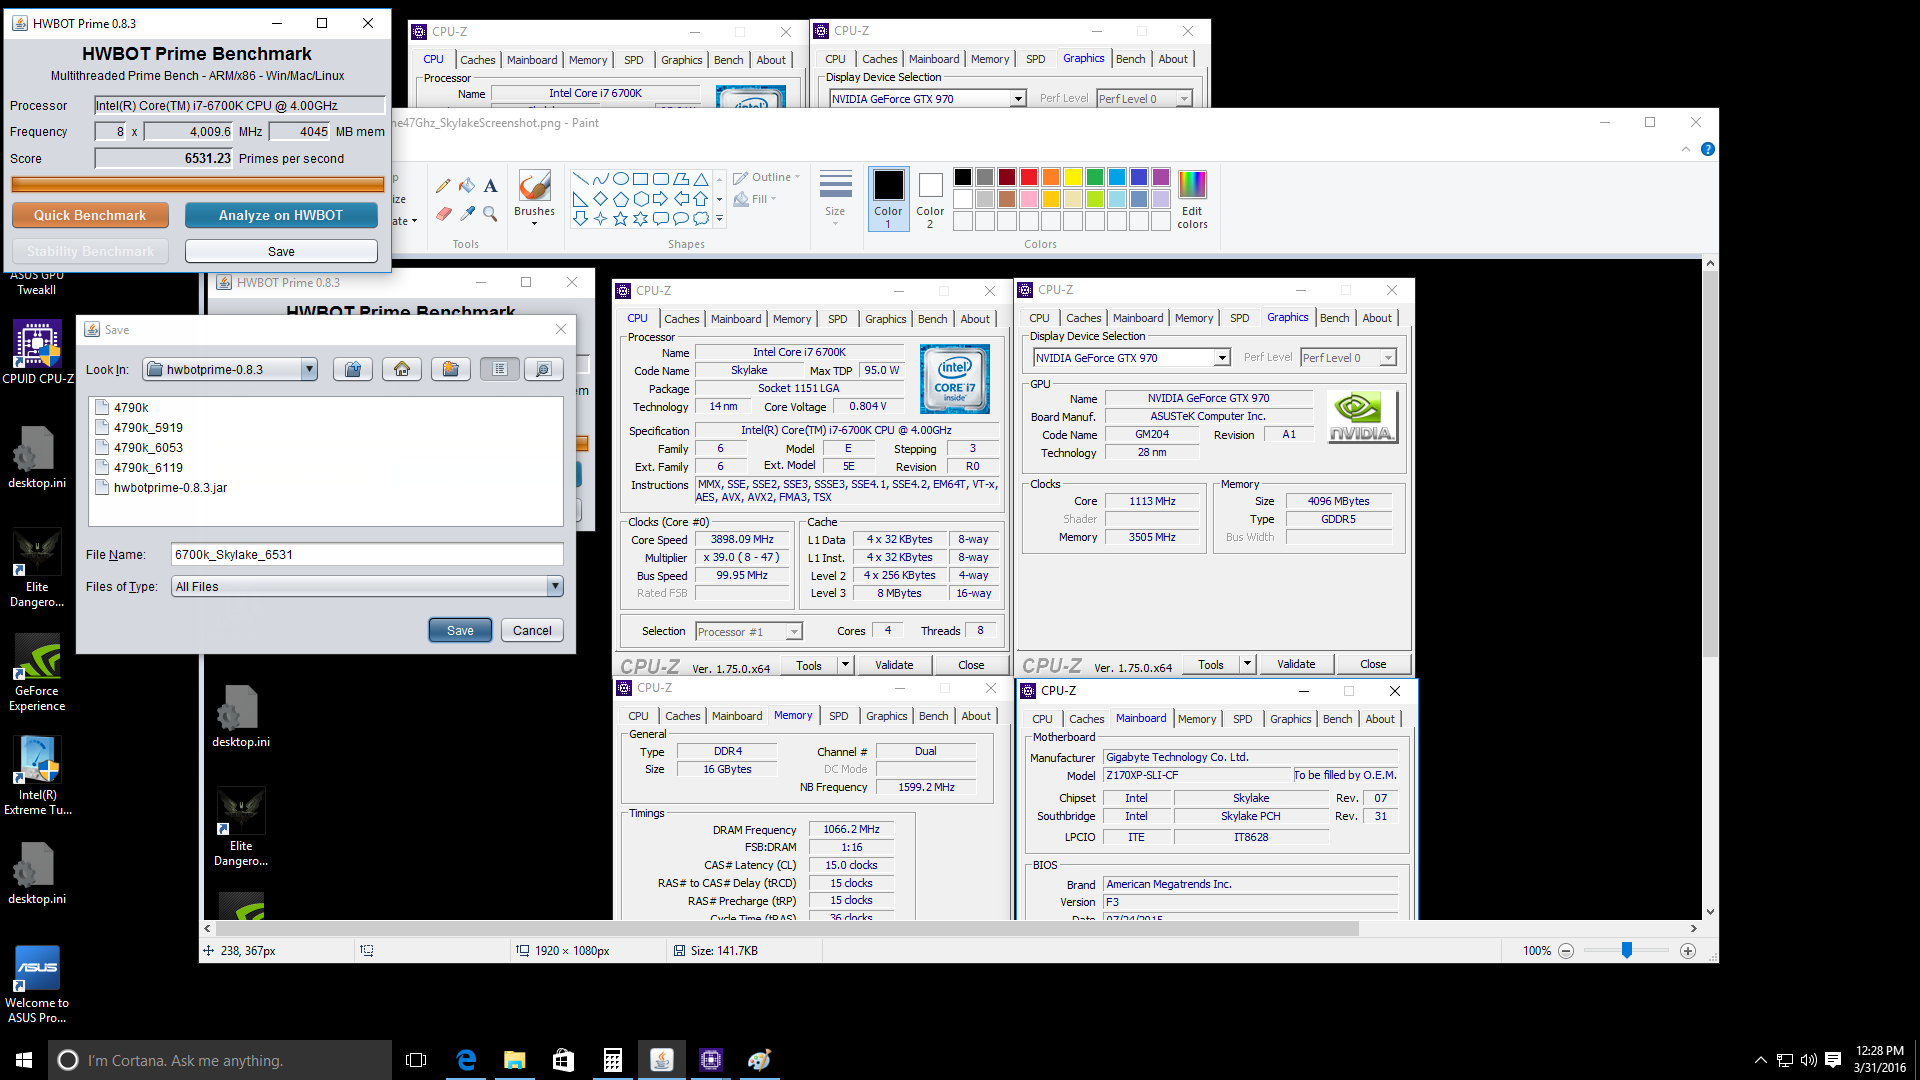Screen dimensions: 1920x1080
Task: Select the Color picker eyedropper tool
Action: tap(467, 213)
